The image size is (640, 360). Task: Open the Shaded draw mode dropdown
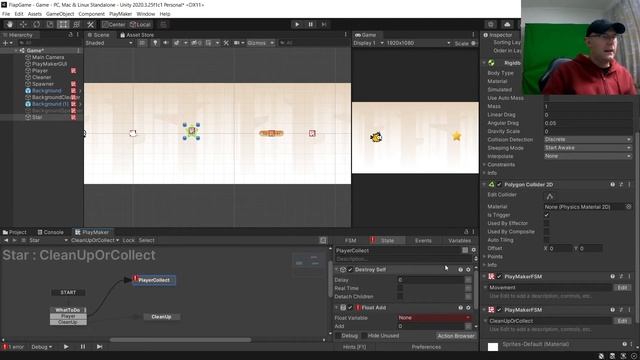tap(109, 43)
